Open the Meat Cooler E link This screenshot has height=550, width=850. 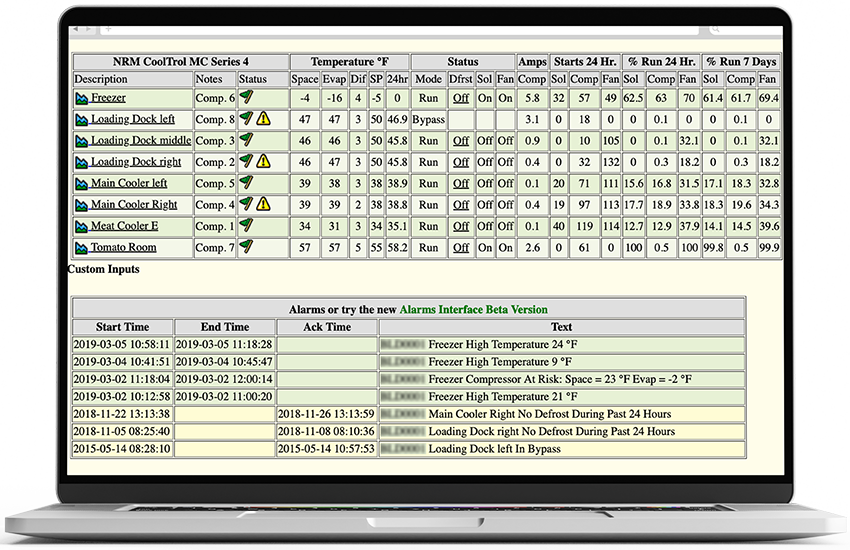coord(125,226)
